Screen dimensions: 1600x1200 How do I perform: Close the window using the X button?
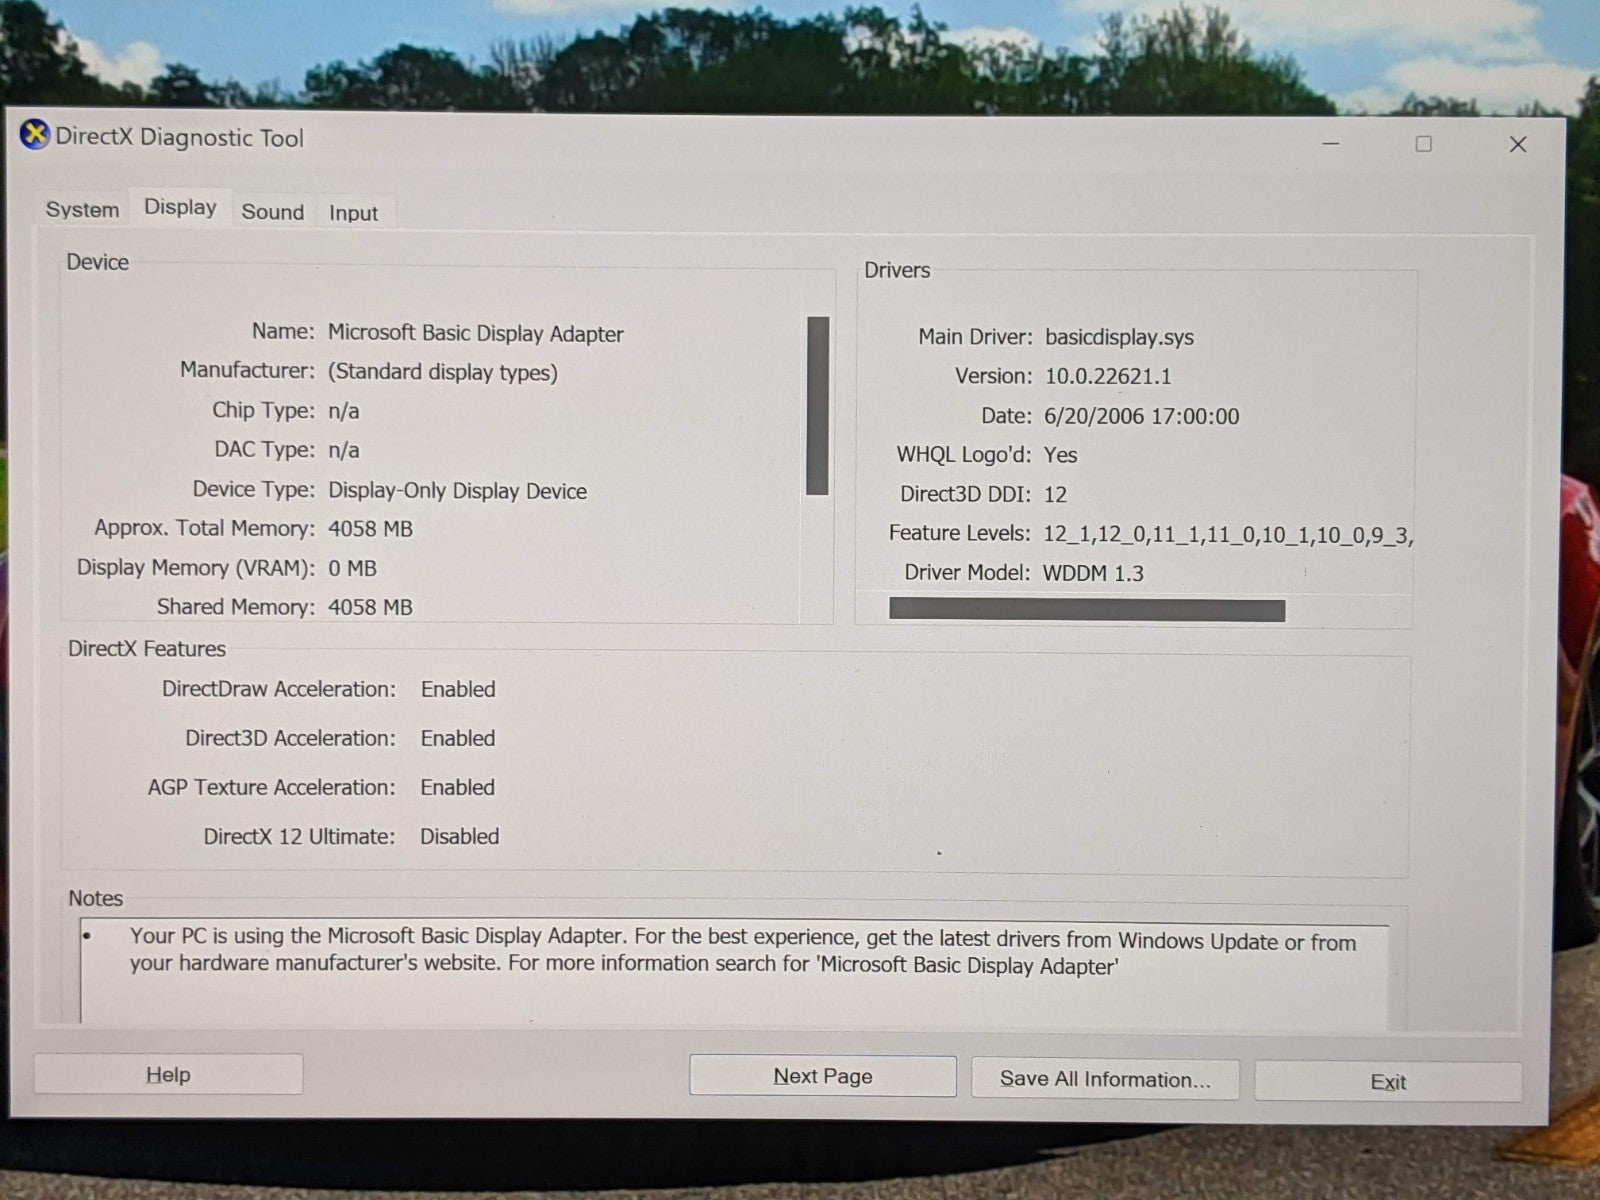pos(1517,145)
